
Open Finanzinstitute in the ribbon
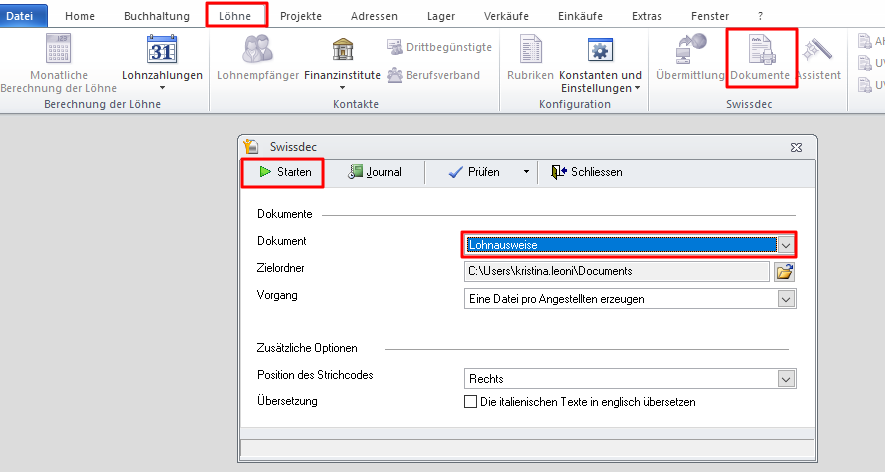coord(343,51)
